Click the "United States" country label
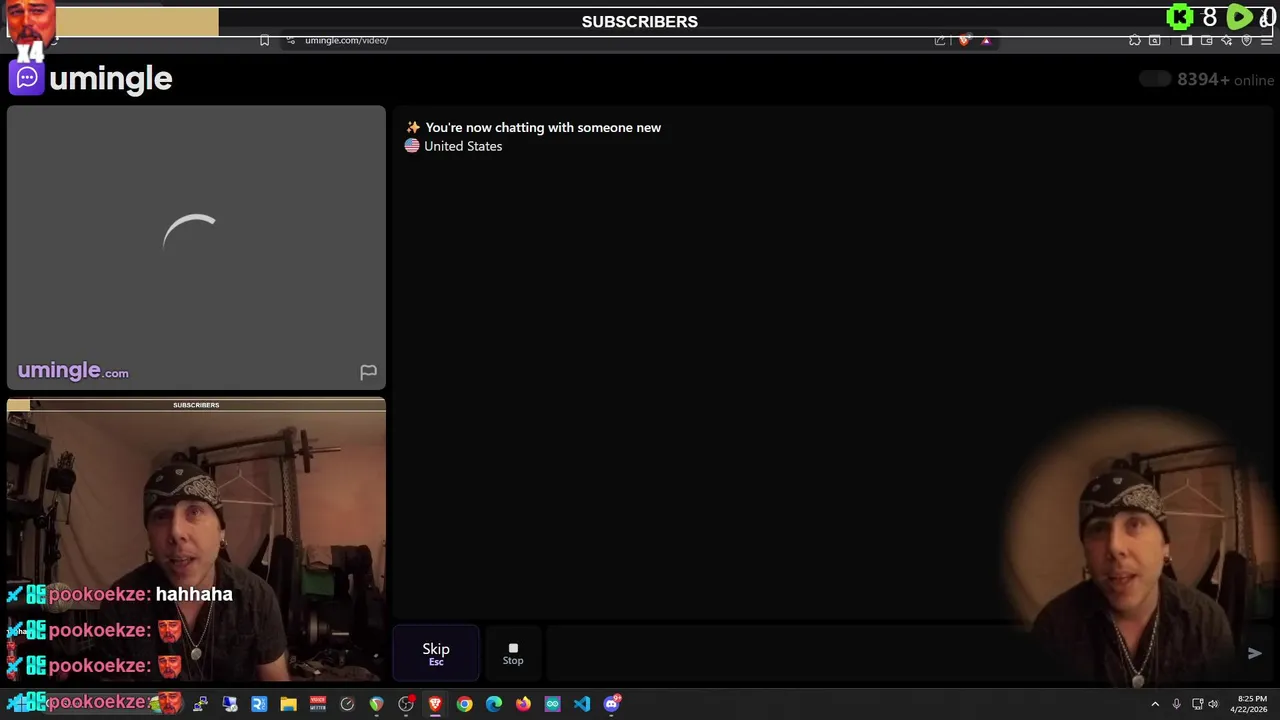Viewport: 1280px width, 720px height. 463,146
